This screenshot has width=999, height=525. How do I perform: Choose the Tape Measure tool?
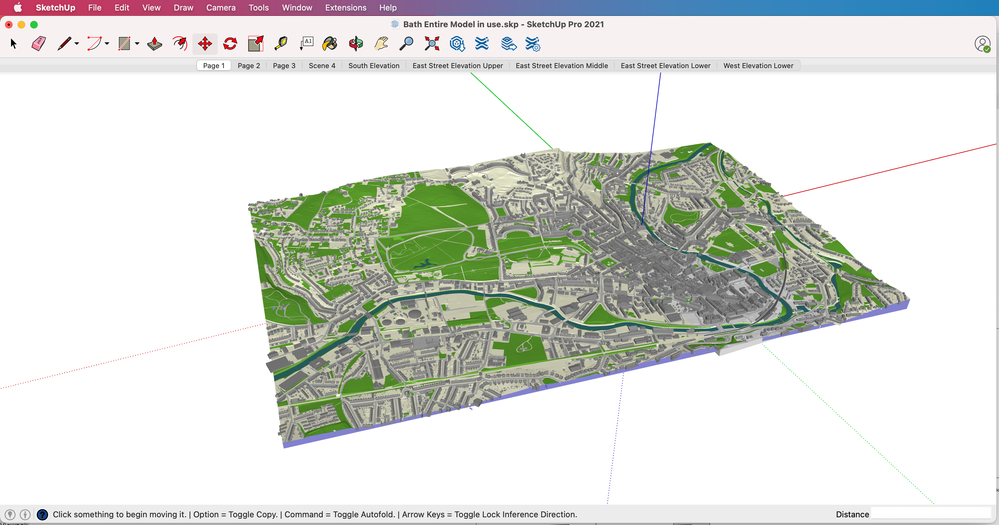[x=281, y=43]
